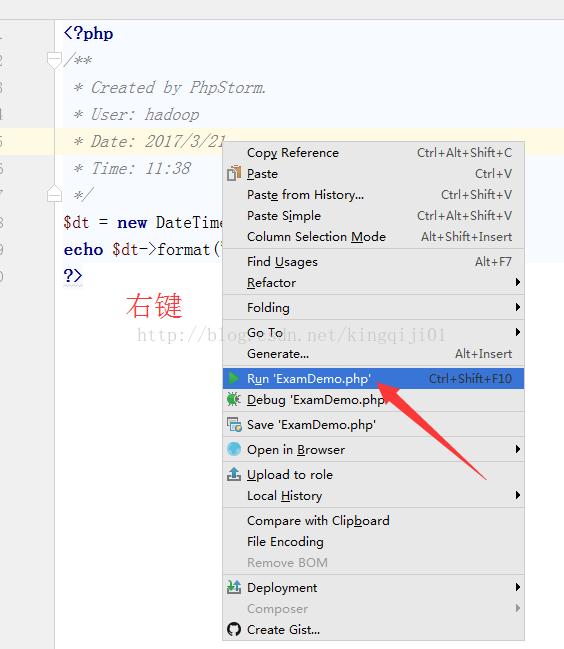Click the 'new' keyword in the code
The image size is (564, 649).
pos(132,223)
